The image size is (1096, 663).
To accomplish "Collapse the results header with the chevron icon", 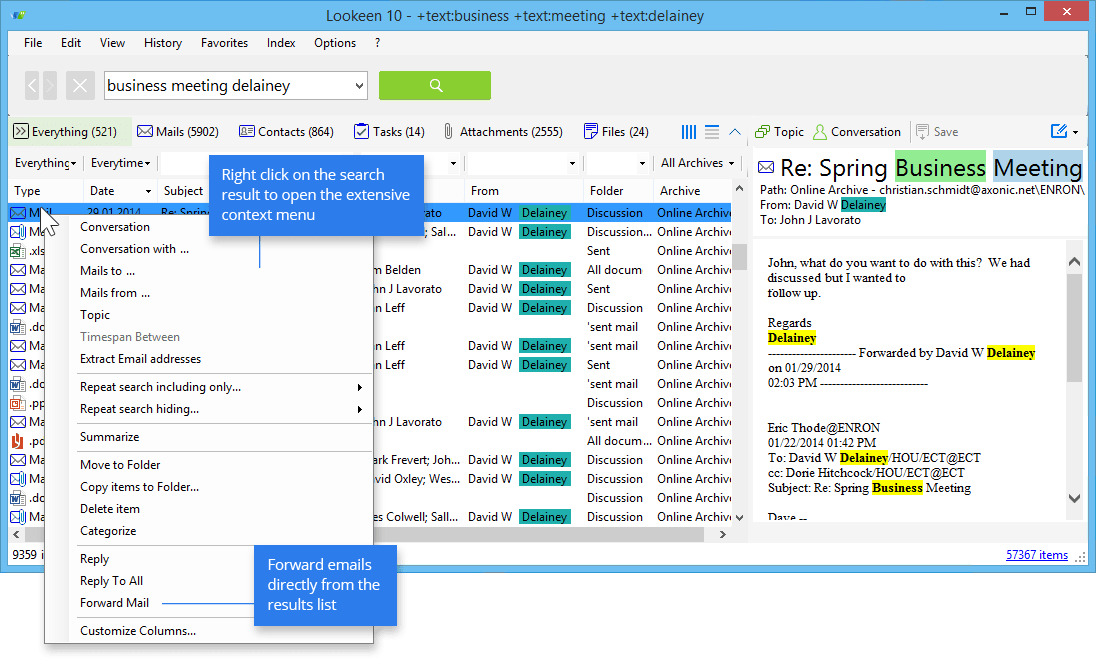I will [x=733, y=131].
